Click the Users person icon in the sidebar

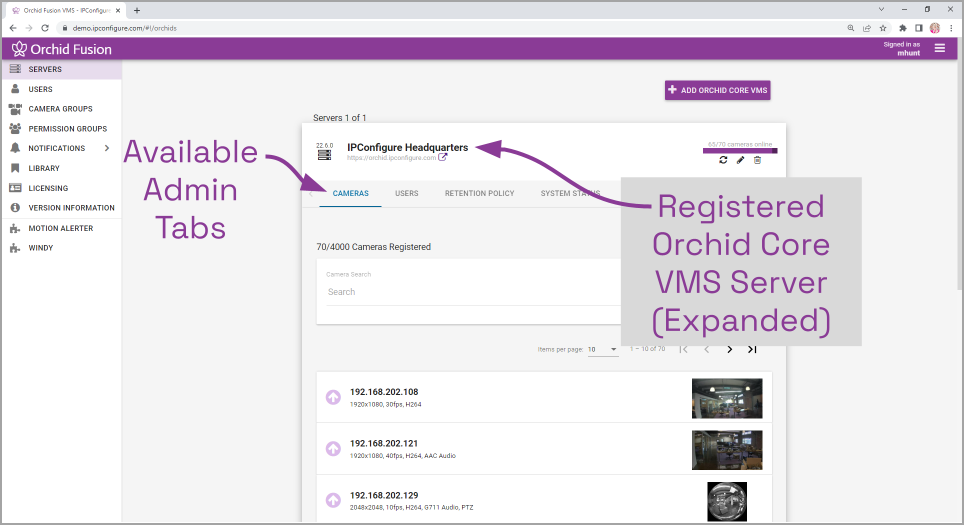point(15,89)
